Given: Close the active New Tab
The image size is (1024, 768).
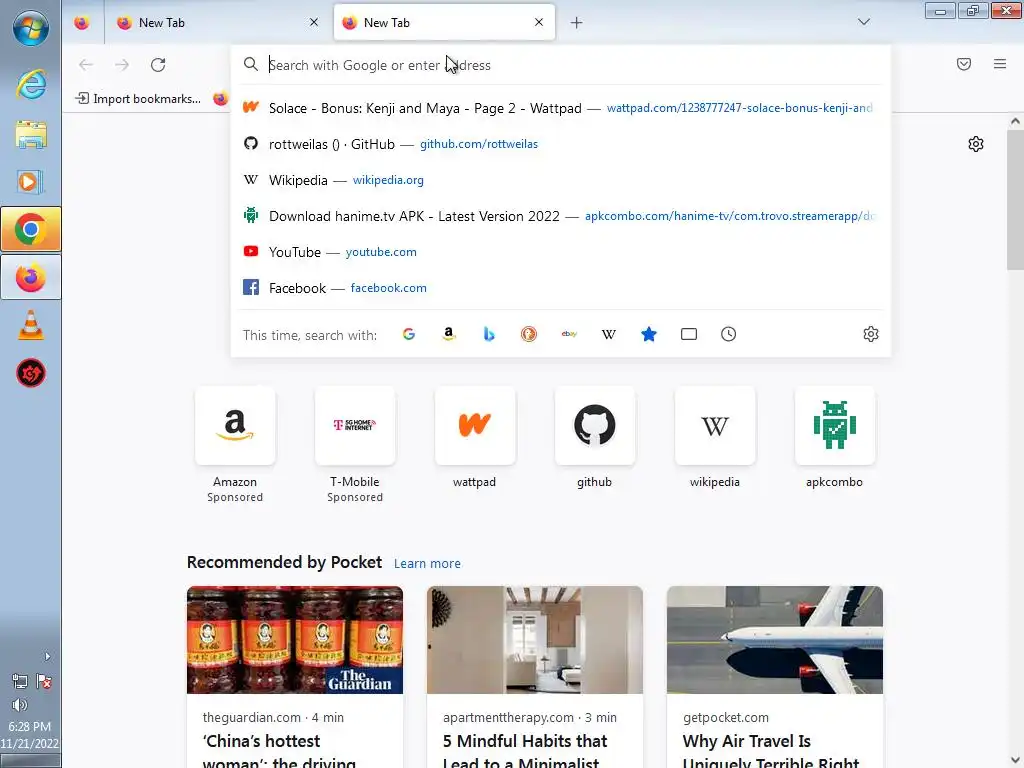Looking at the screenshot, I should point(539,22).
